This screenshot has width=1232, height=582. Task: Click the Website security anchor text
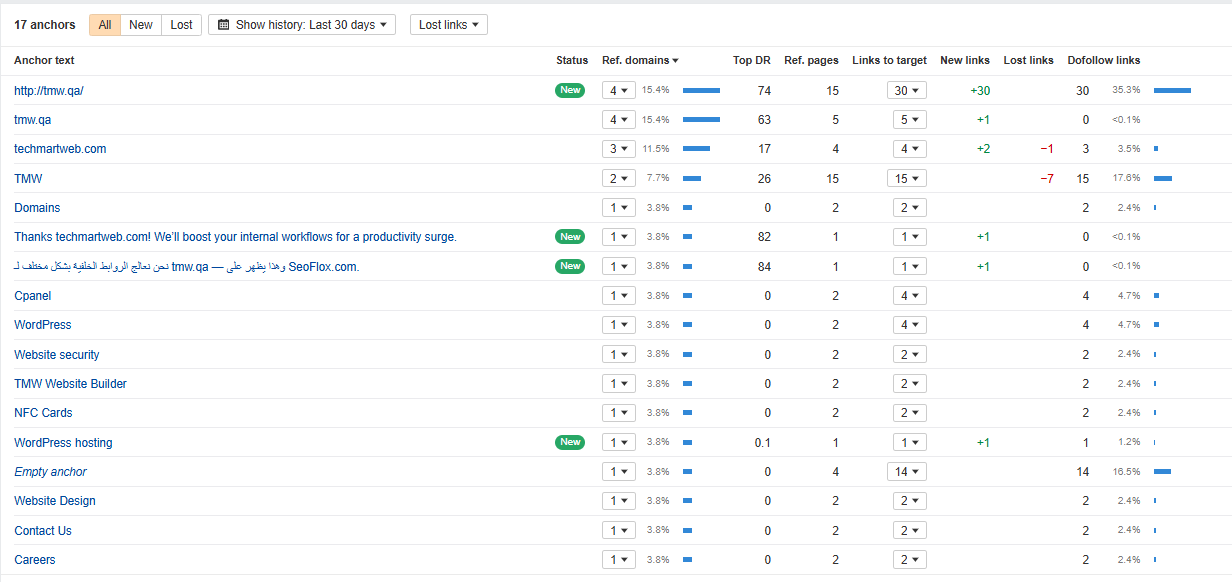pyautogui.click(x=57, y=355)
